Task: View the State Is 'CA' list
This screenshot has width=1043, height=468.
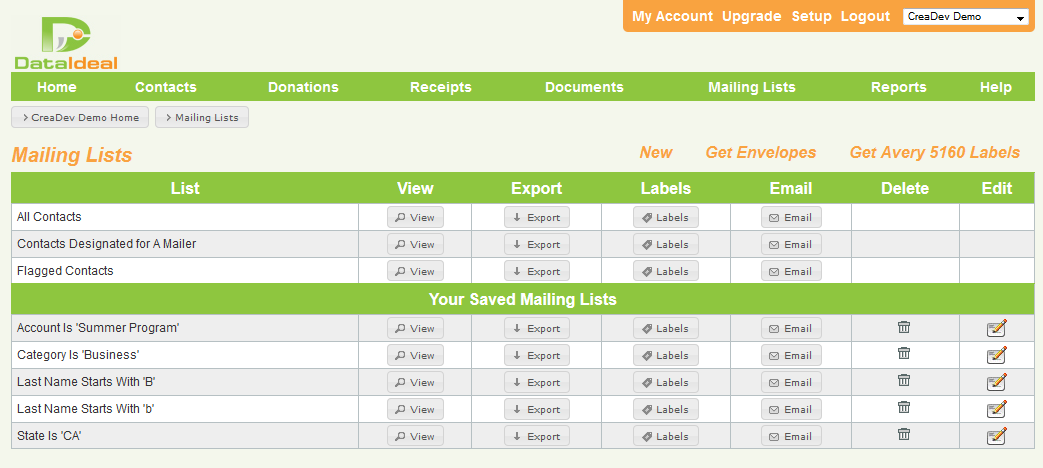Action: (415, 436)
